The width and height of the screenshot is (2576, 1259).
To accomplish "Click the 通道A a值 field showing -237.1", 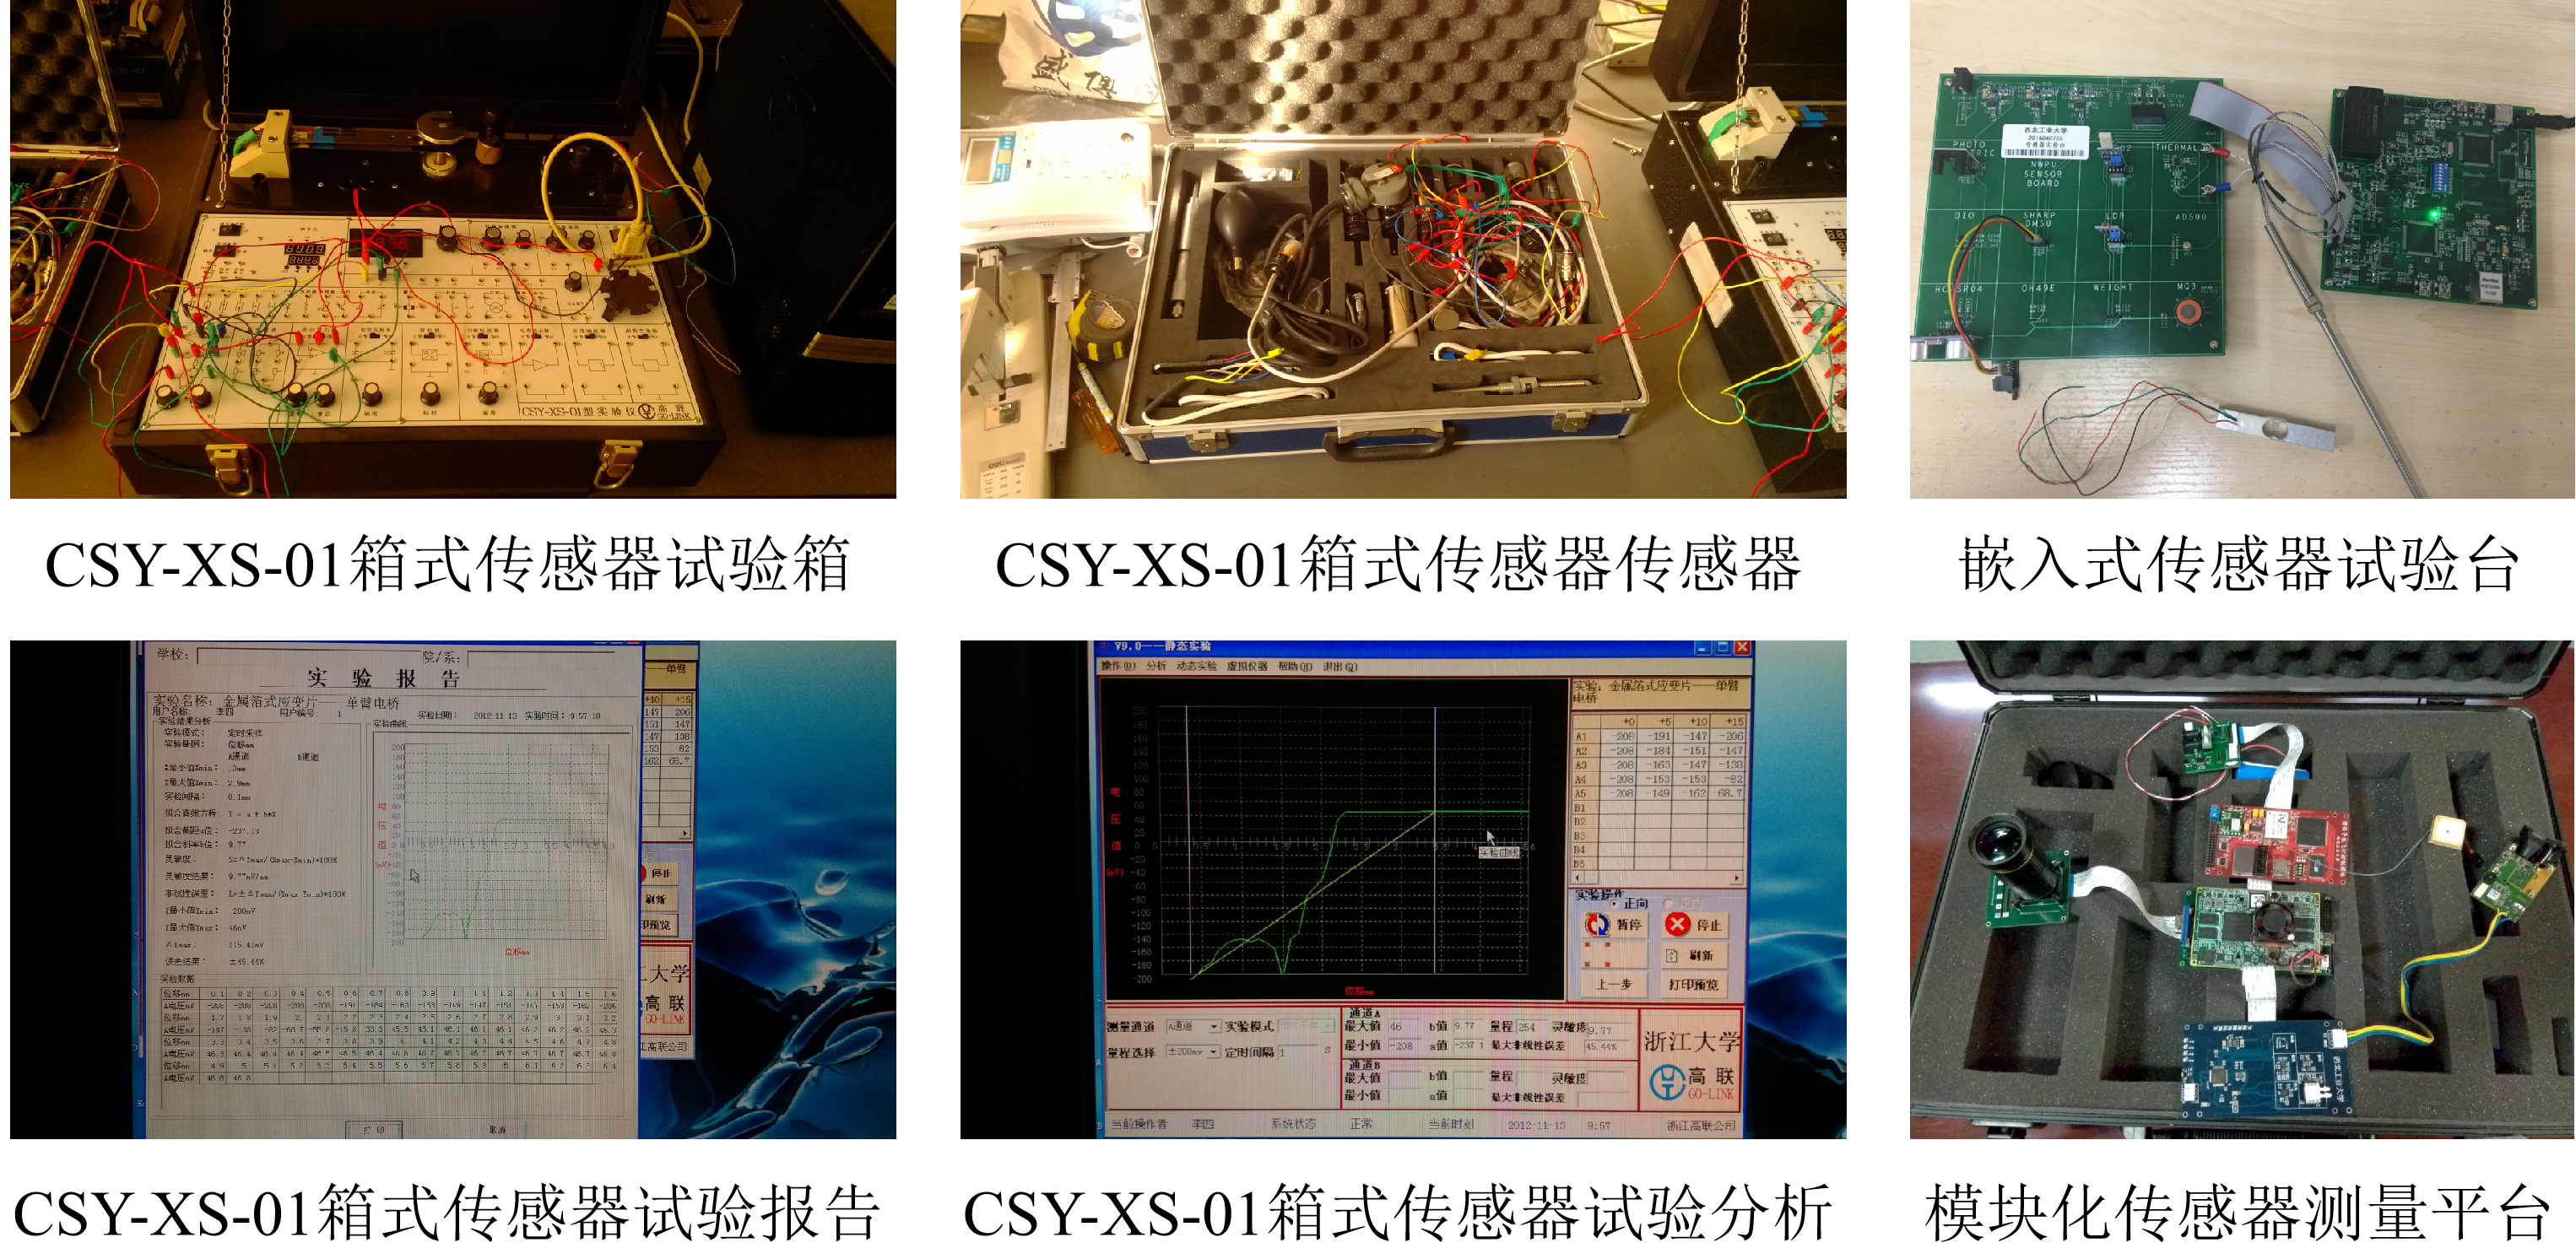I will pos(1468,1045).
